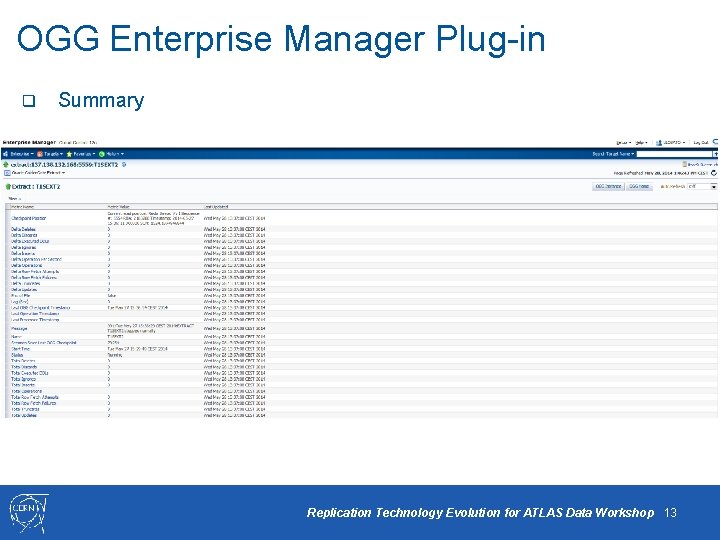Click the Running status value
Viewport: 720px width, 540px height.
pos(115,355)
